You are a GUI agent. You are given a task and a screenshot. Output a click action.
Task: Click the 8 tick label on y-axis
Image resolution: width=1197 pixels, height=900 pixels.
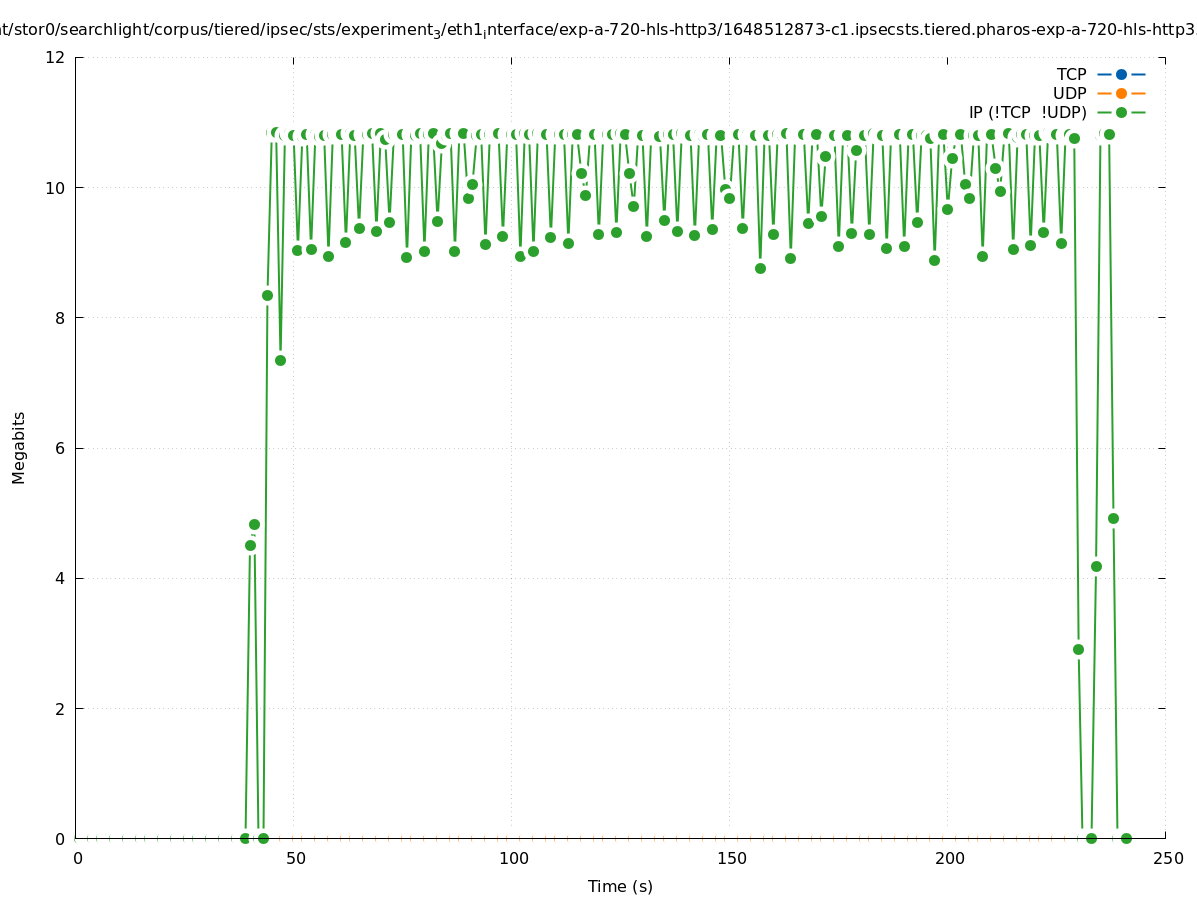point(61,318)
